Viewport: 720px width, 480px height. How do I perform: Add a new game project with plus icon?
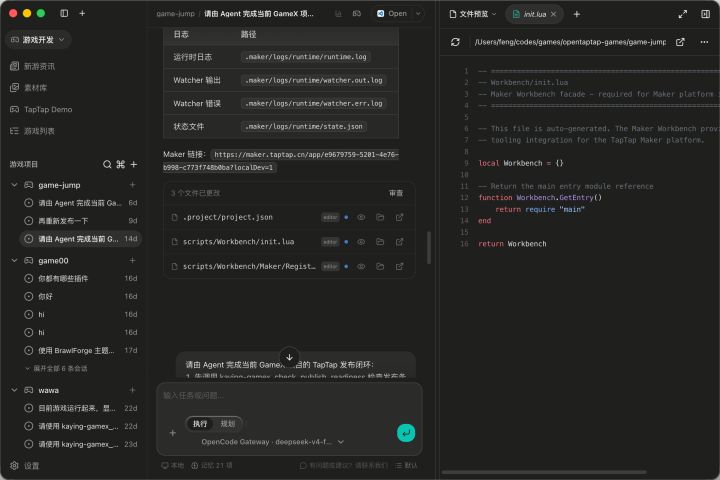[x=134, y=164]
